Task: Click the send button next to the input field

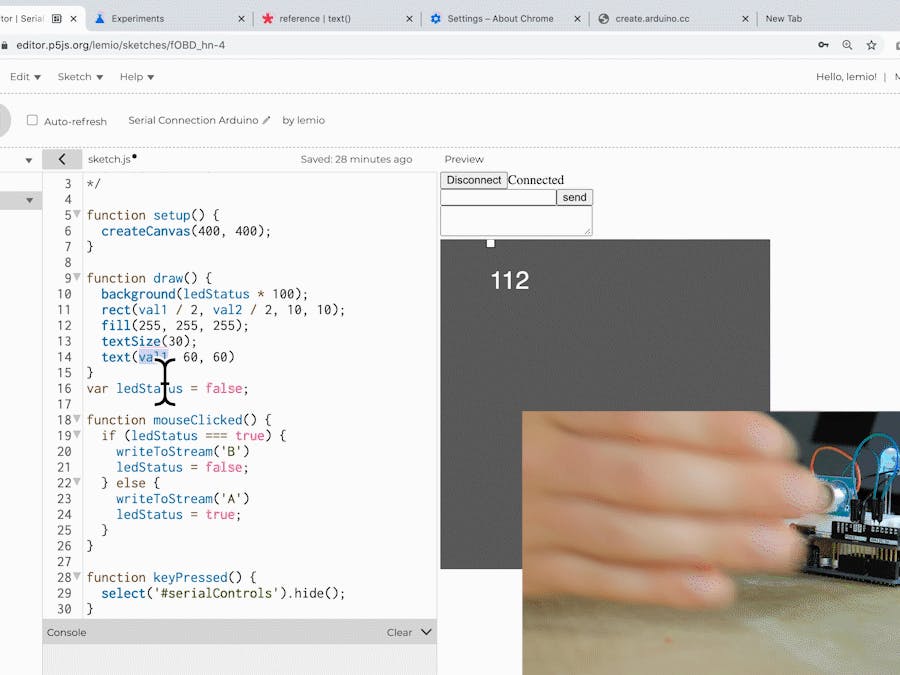Action: (x=574, y=197)
